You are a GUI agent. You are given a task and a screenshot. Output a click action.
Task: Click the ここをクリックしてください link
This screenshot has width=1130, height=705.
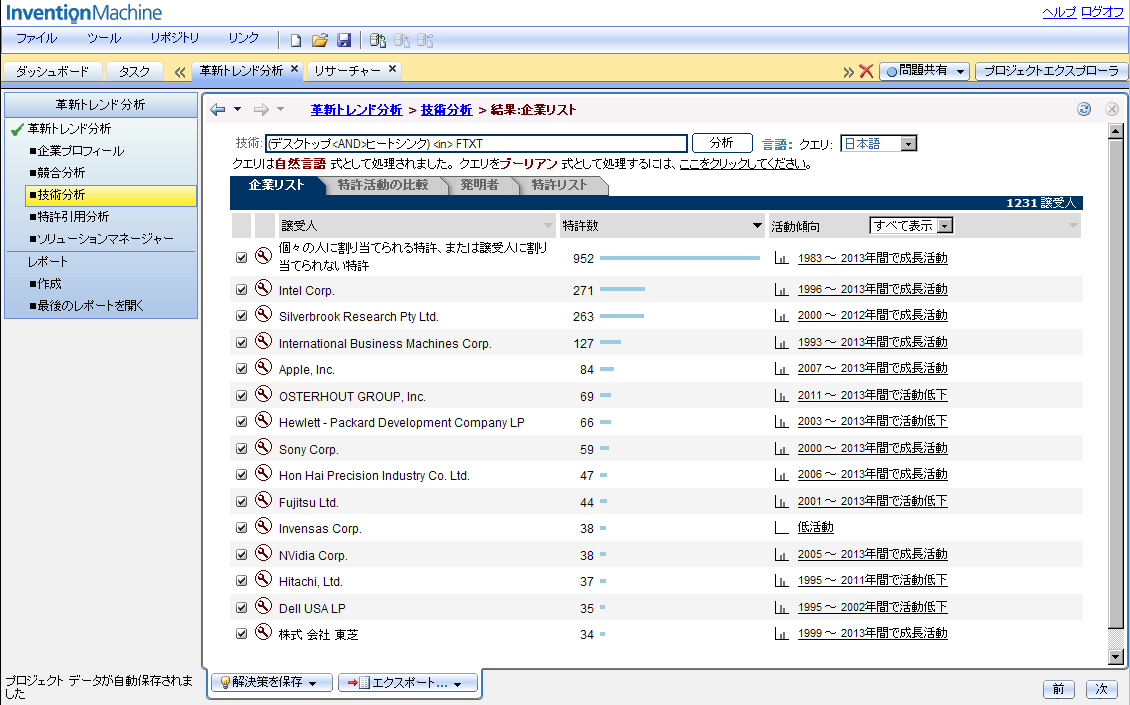743,164
